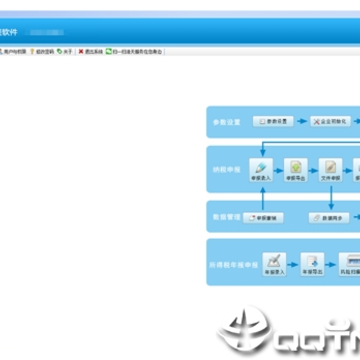Click the 数据管理 section label

tap(227, 217)
